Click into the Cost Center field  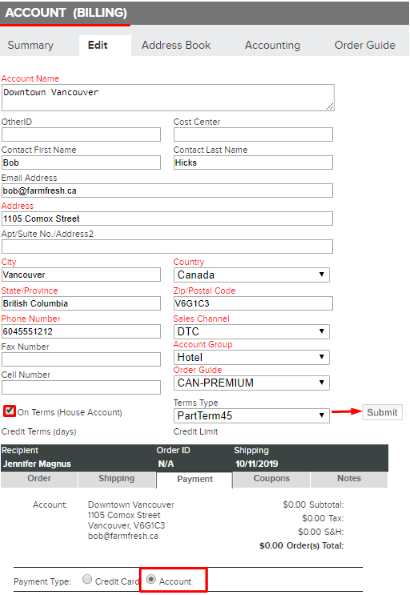[253, 135]
